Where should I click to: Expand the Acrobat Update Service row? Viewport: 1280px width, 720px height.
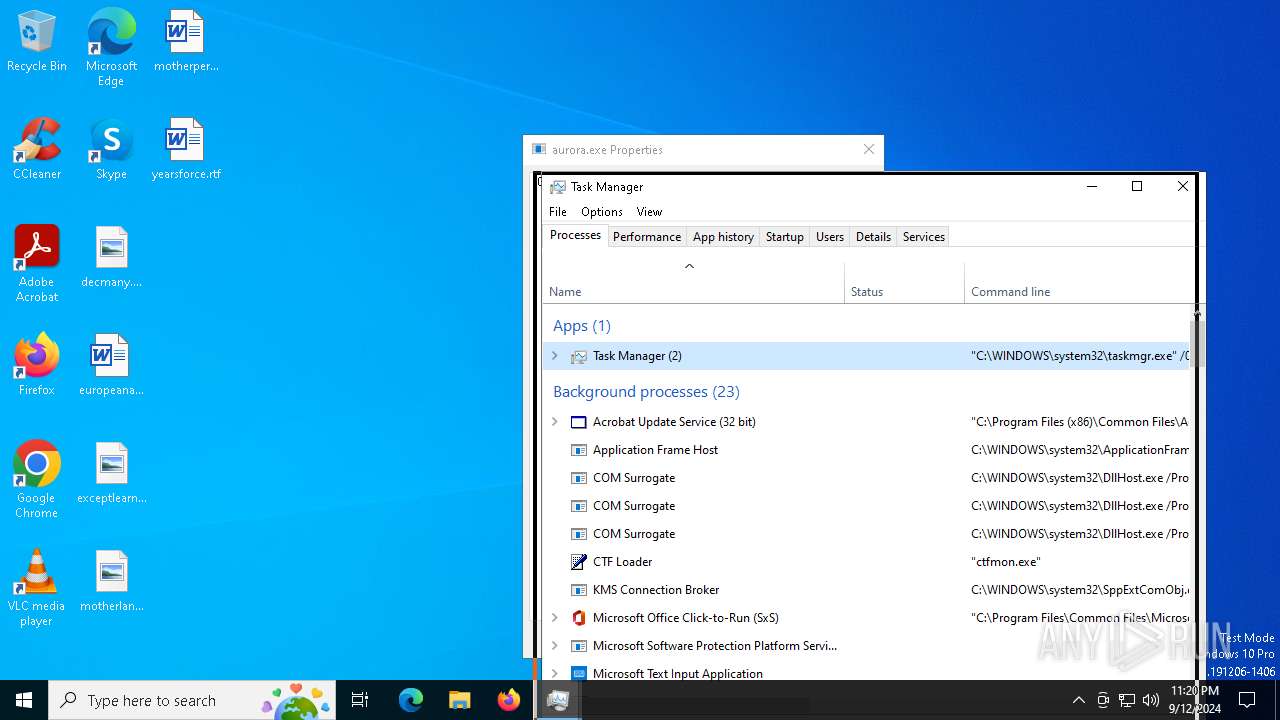coord(555,422)
